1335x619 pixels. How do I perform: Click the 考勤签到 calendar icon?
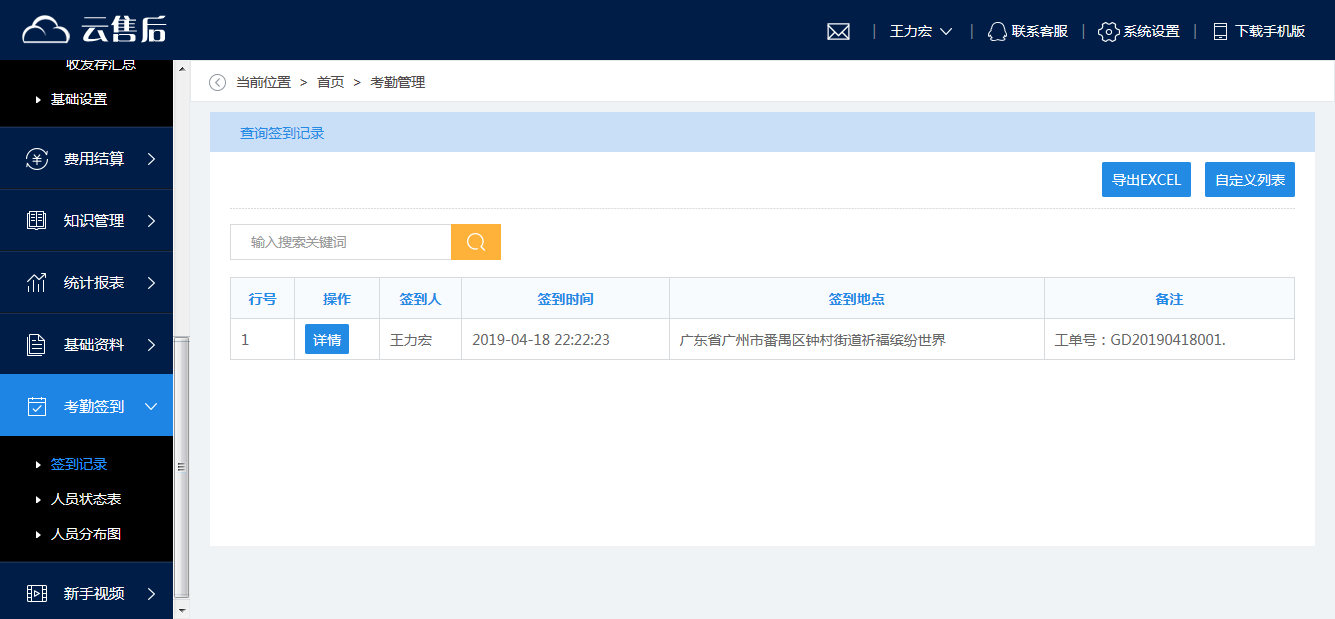(37, 406)
